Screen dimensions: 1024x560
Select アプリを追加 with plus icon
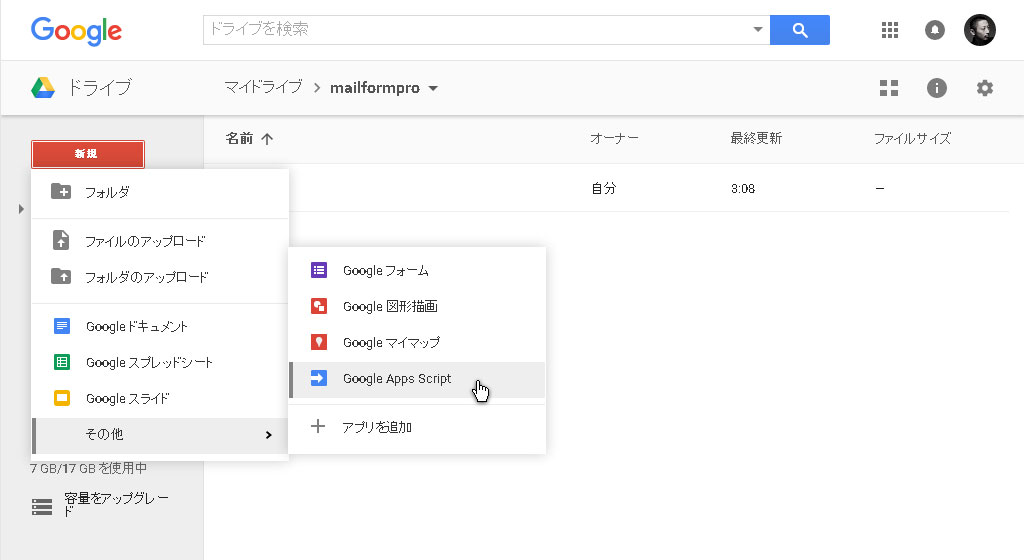click(377, 427)
